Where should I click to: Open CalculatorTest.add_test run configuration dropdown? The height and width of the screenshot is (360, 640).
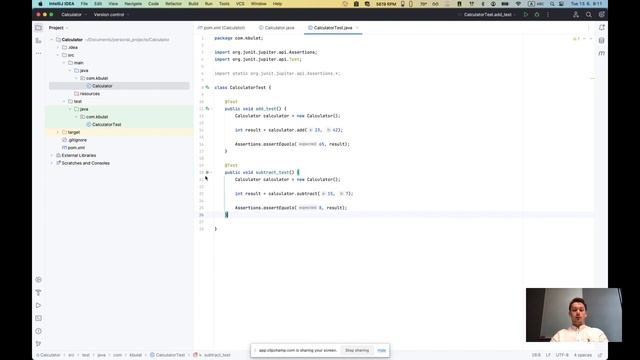489,15
